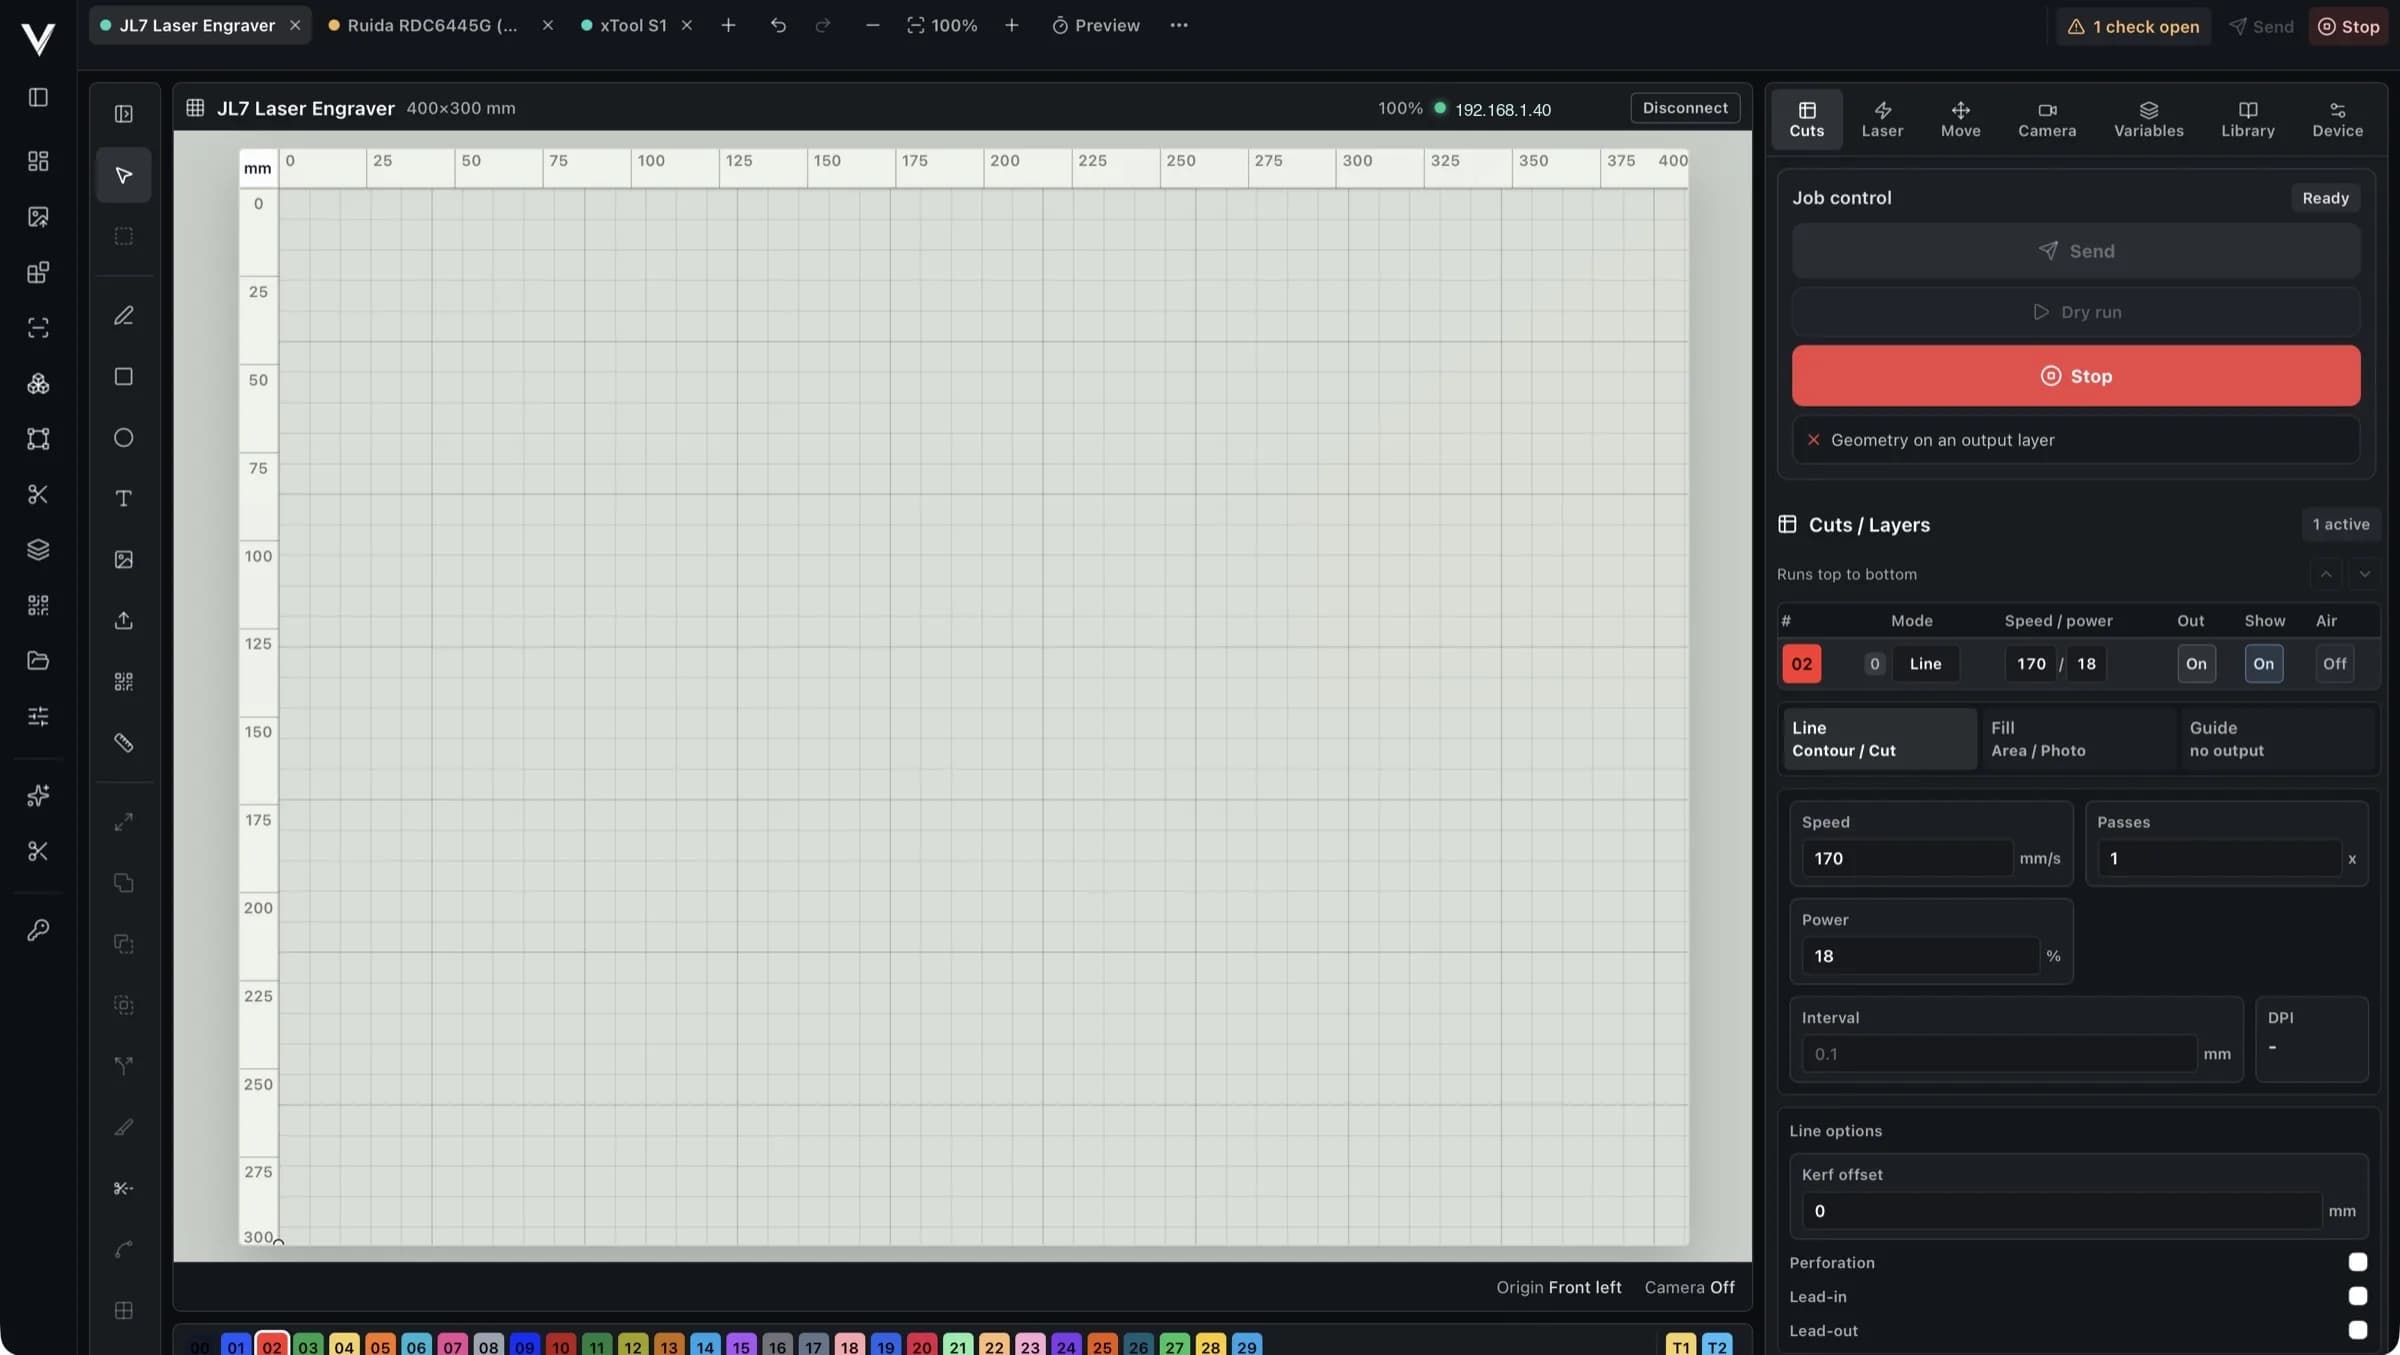Enable the Perforation checkbox
The height and width of the screenshot is (1355, 2400).
coord(2357,1263)
